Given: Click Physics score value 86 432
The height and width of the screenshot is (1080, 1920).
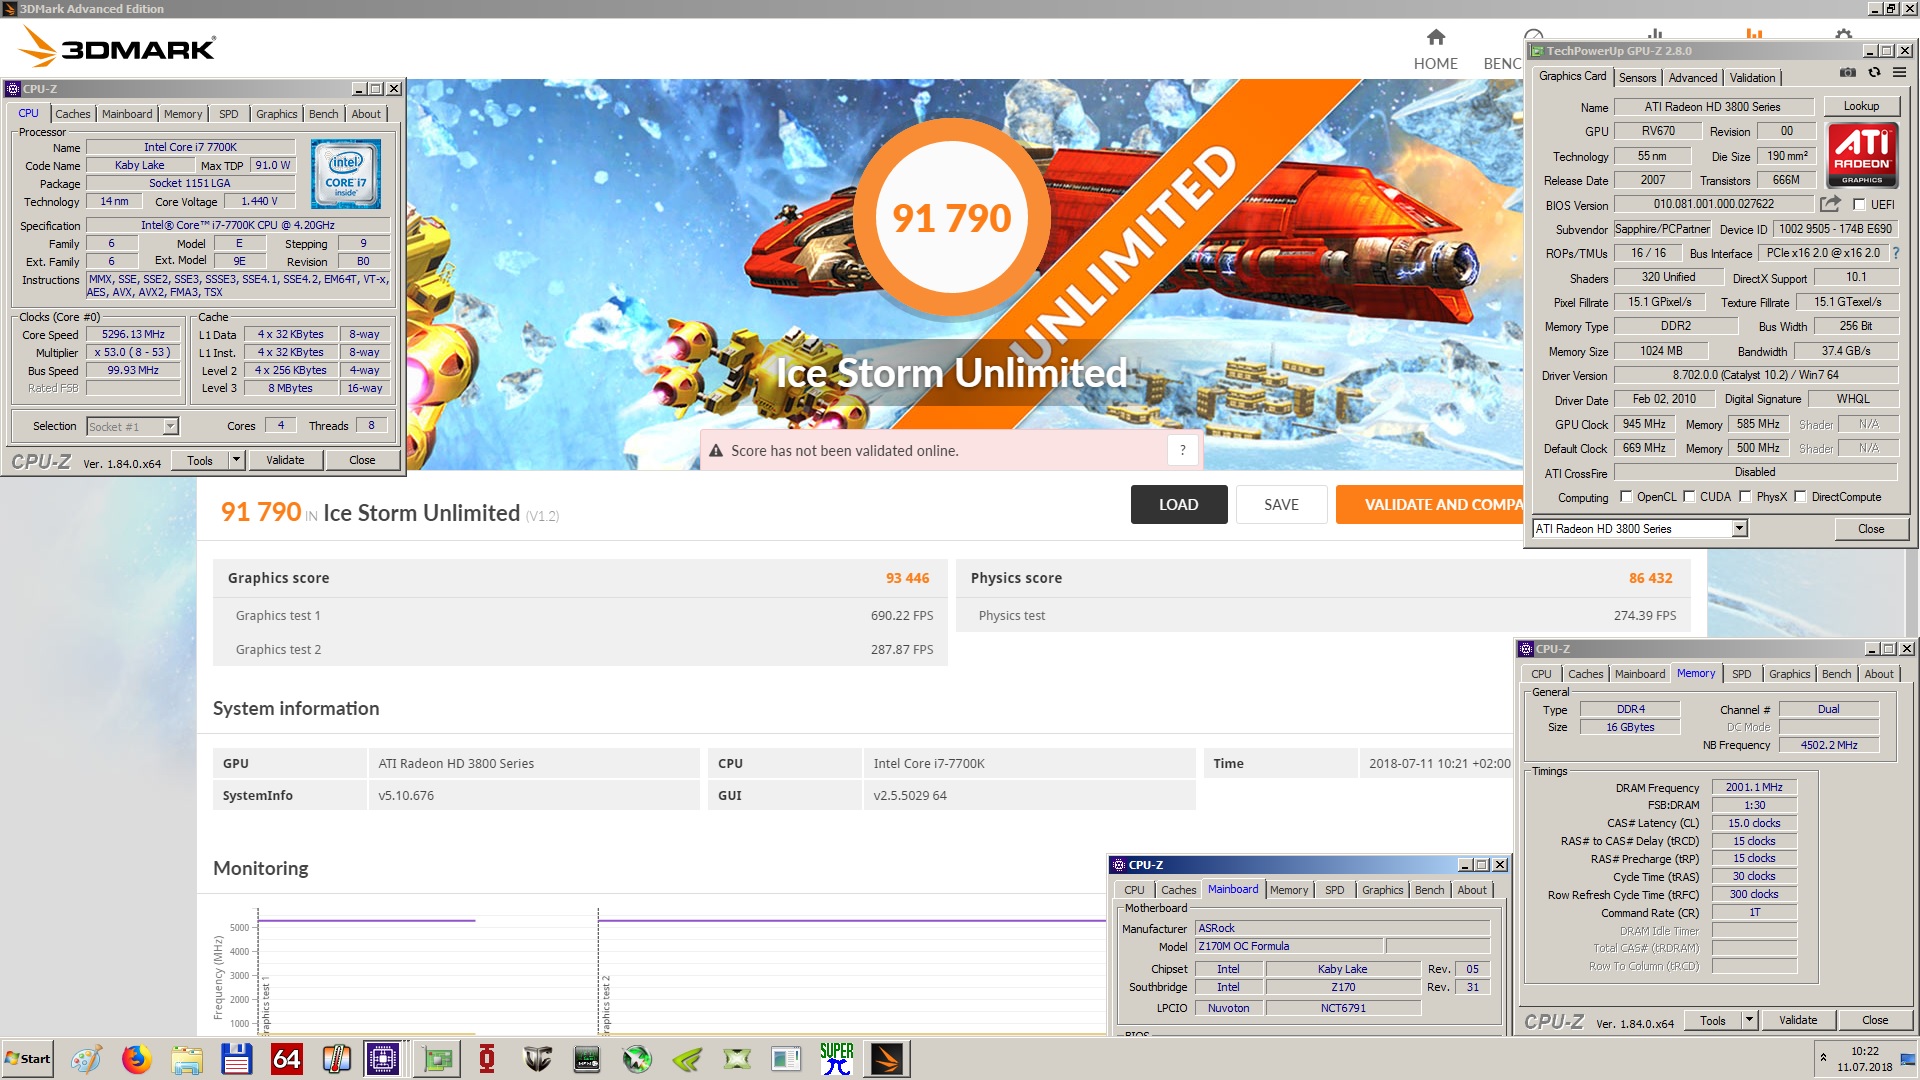Looking at the screenshot, I should [x=1650, y=578].
